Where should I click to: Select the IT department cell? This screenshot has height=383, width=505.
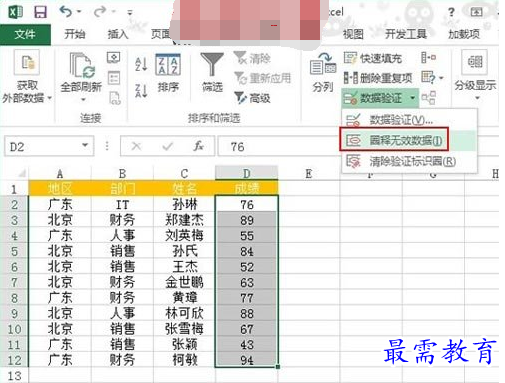pos(122,204)
